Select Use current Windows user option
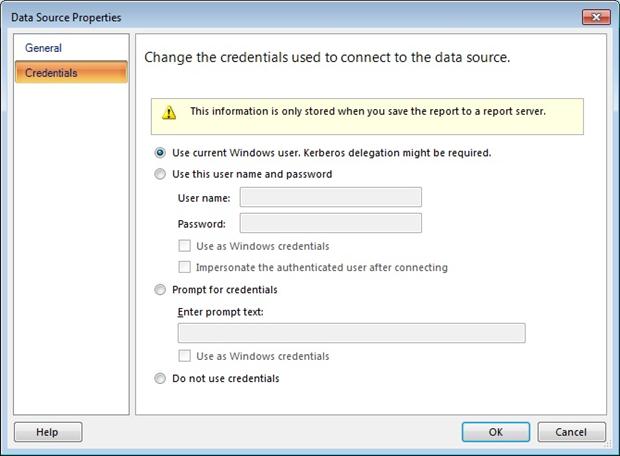The image size is (620, 456). 160,154
